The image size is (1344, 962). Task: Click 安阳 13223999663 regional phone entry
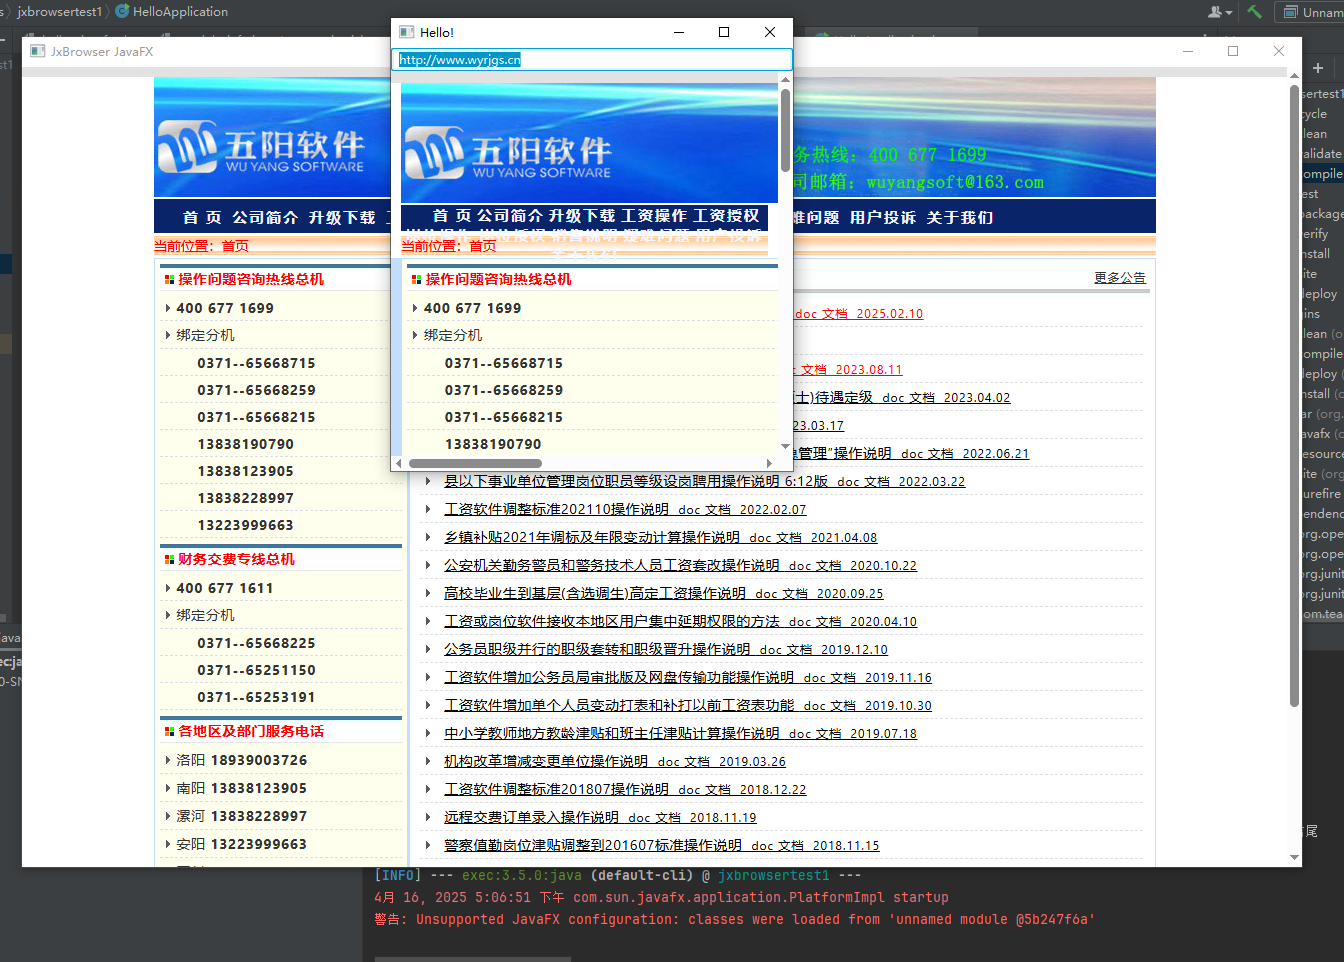coord(242,844)
